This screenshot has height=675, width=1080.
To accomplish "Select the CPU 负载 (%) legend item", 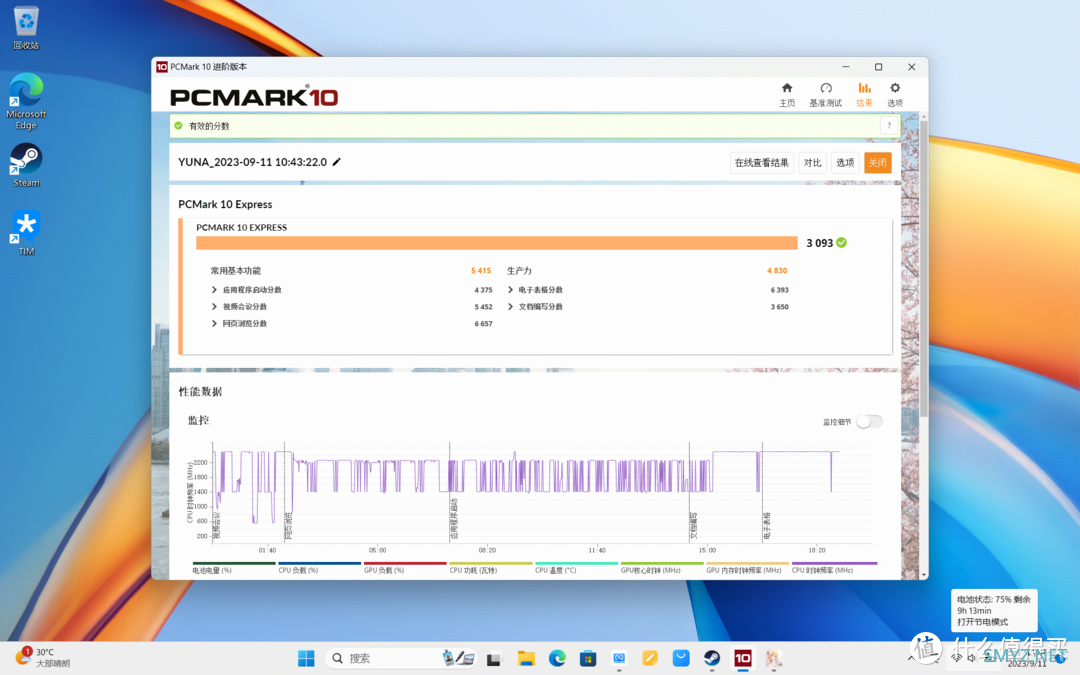I will [320, 568].
